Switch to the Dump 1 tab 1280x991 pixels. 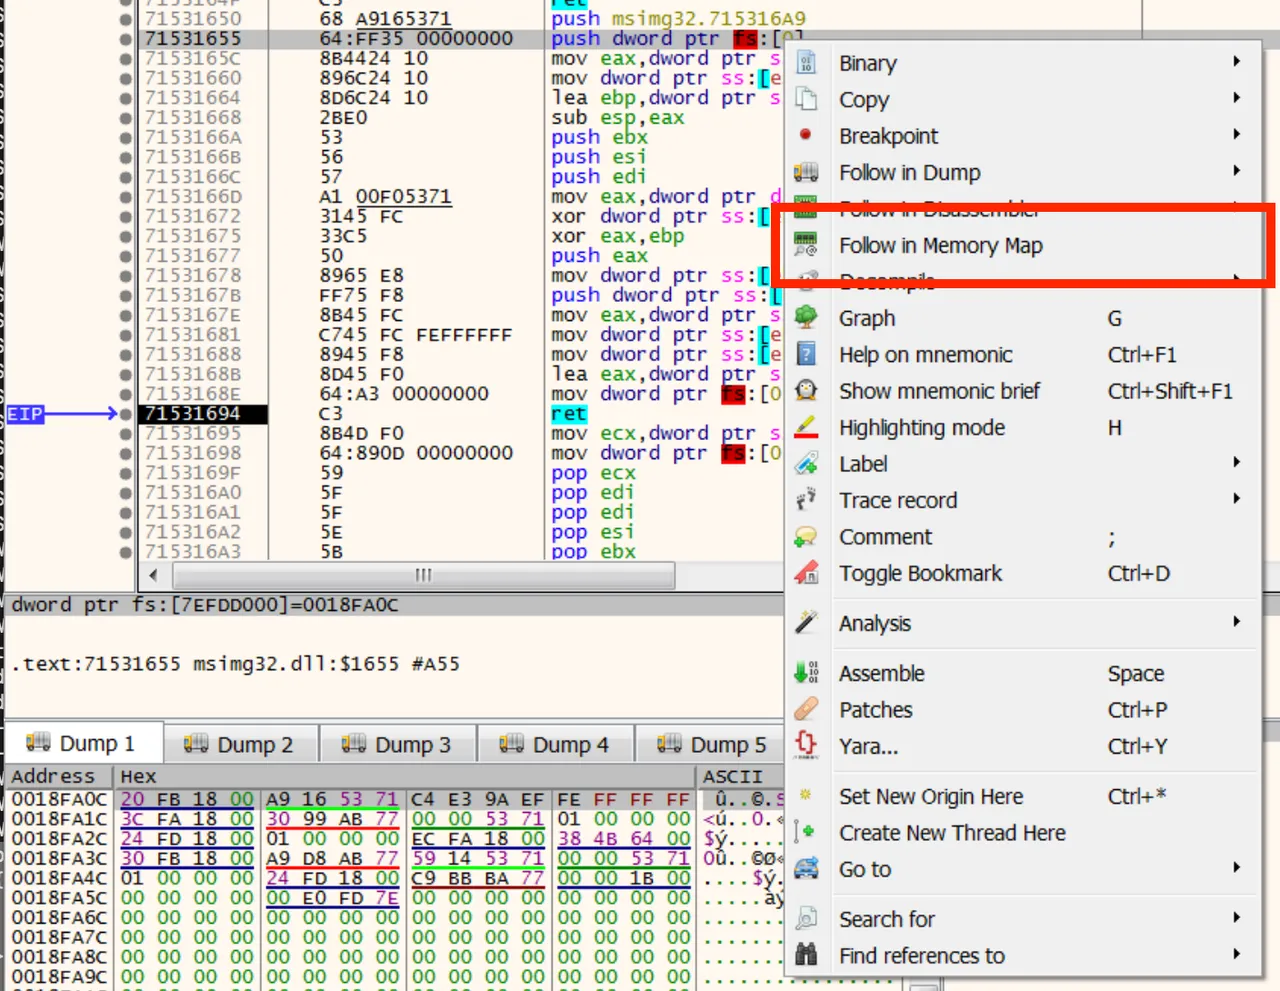coord(82,744)
